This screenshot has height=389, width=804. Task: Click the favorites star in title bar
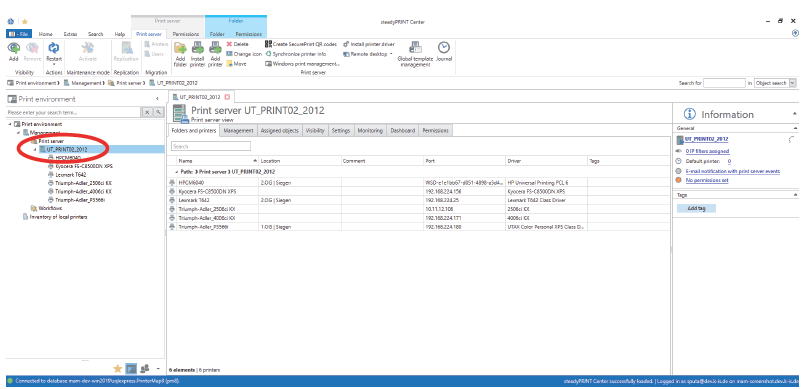click(25, 22)
